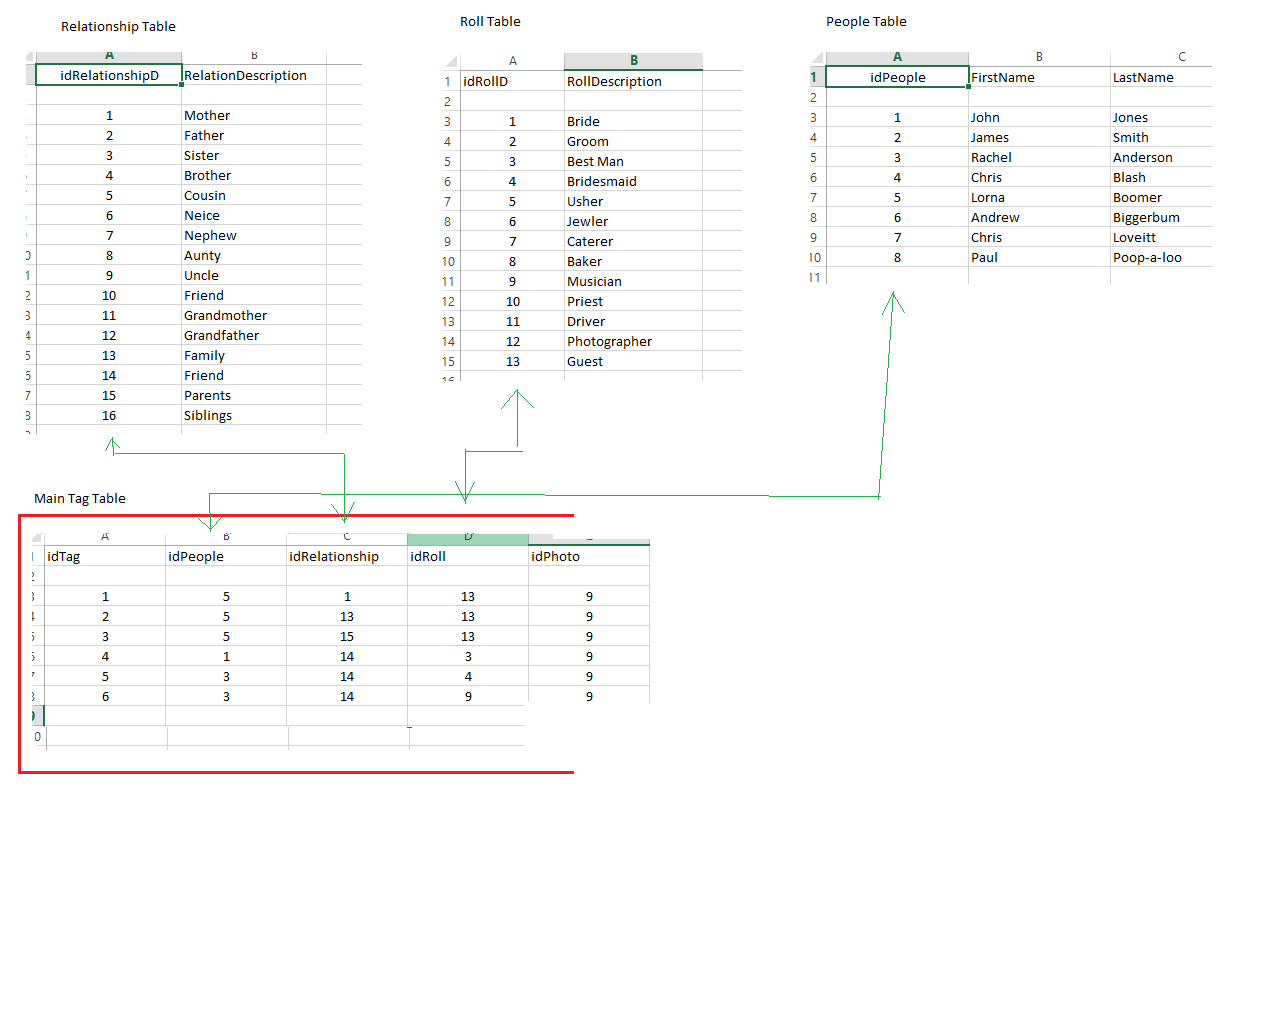Screen dimensions: 1280x1024
Task: Select the Neice cell
Action: (254, 215)
